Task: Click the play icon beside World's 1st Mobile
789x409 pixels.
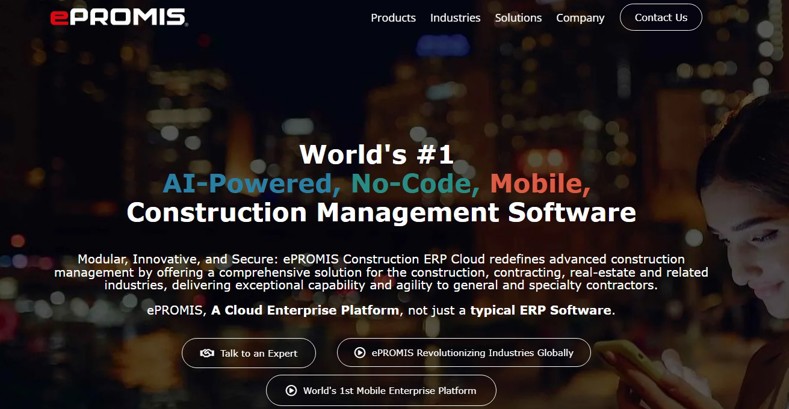Action: click(291, 391)
